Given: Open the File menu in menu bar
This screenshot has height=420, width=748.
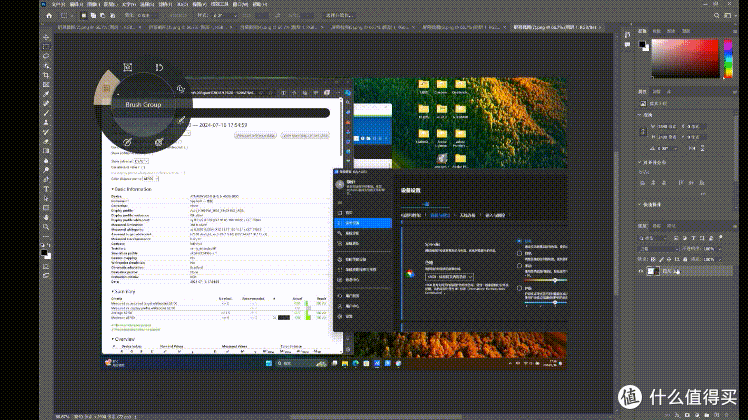Looking at the screenshot, I should [x=58, y=4].
